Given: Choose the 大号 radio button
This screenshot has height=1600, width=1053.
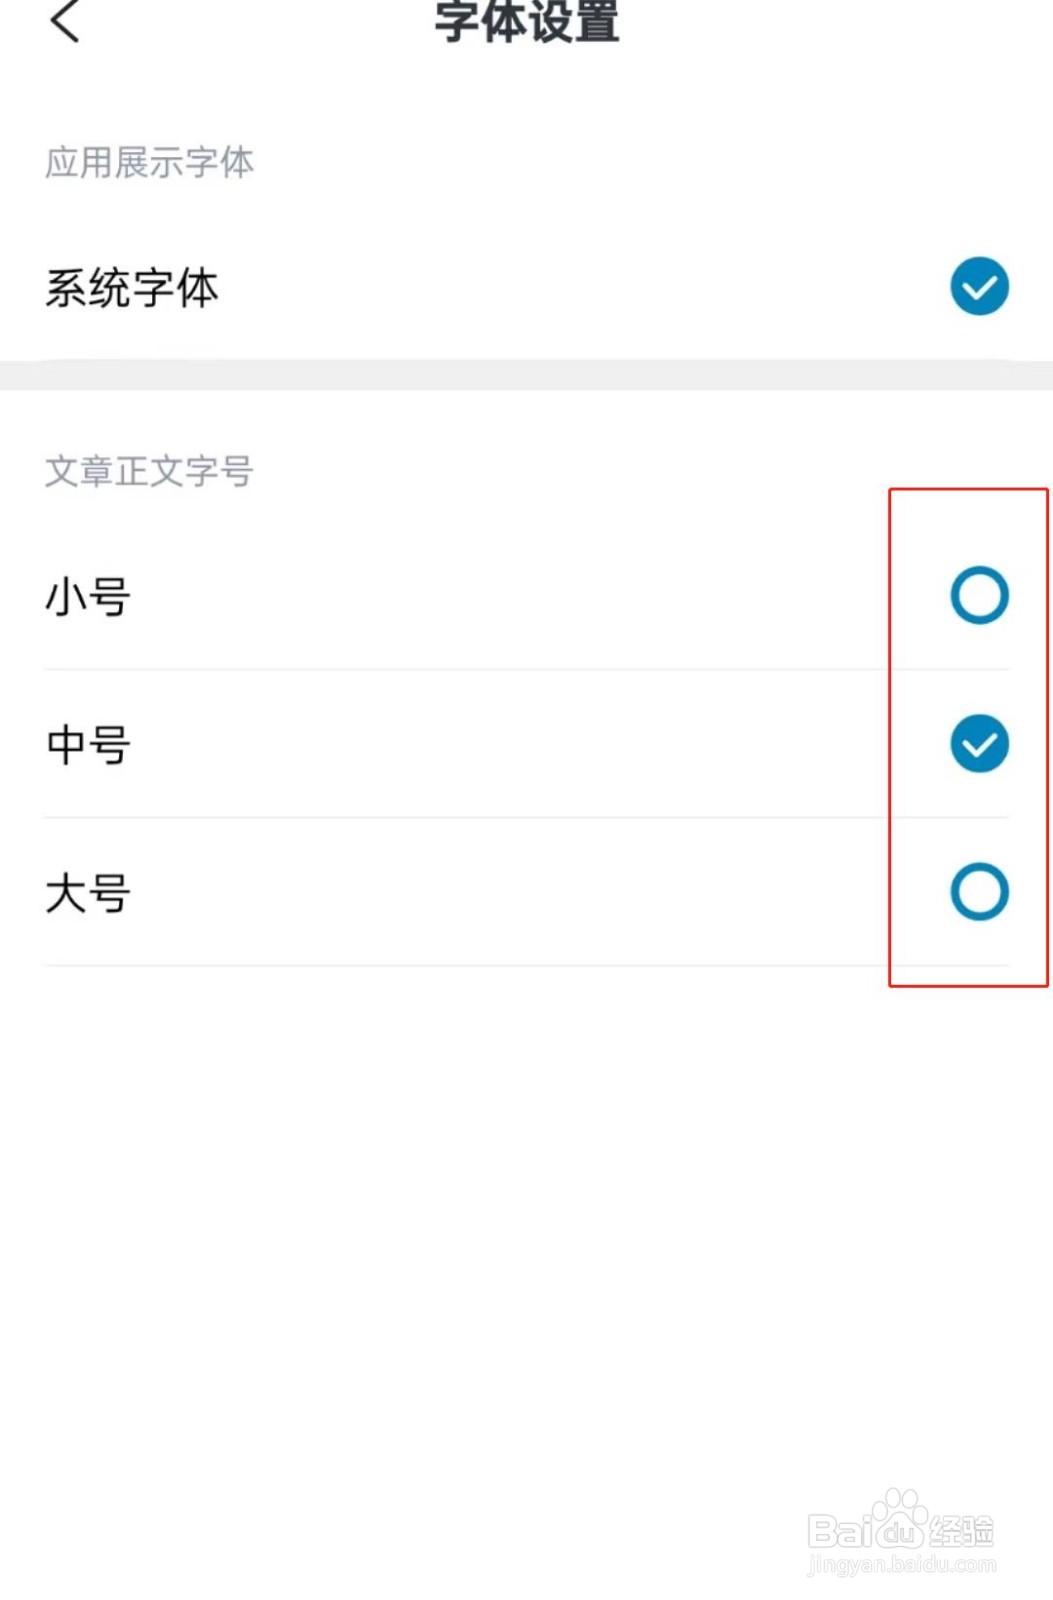Looking at the screenshot, I should pos(979,892).
